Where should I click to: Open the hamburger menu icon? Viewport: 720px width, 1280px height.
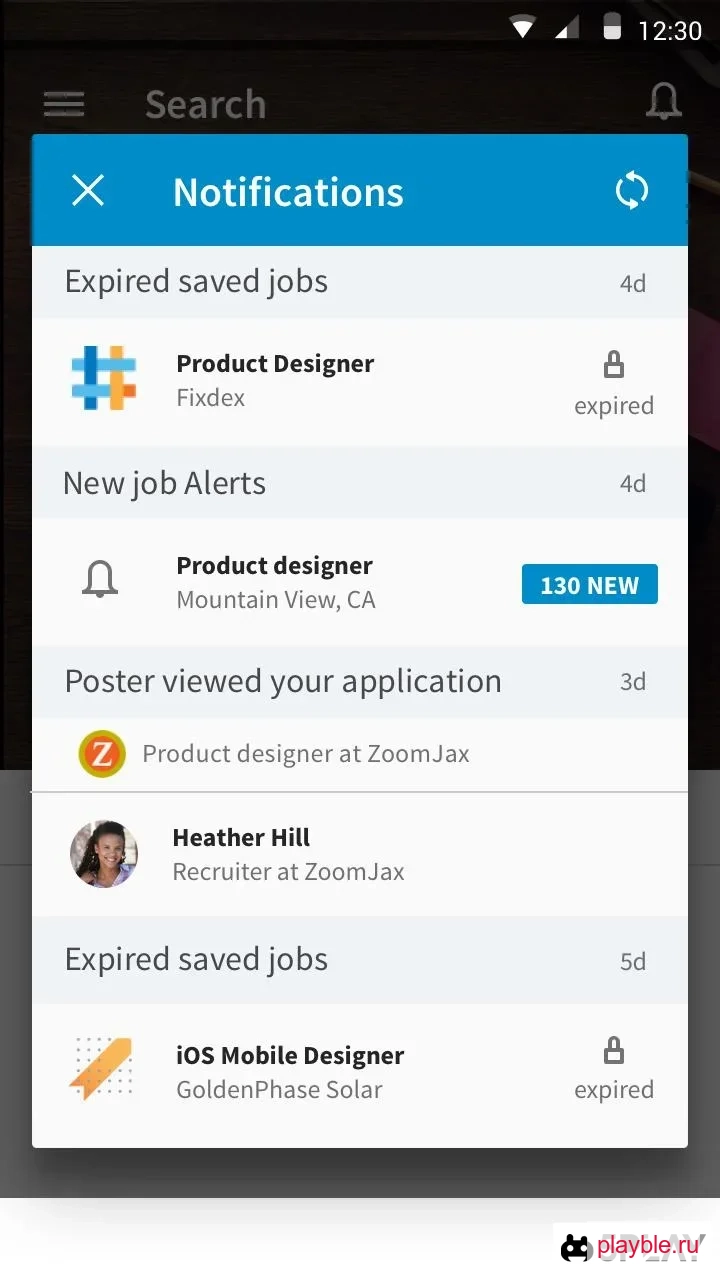[x=64, y=104]
